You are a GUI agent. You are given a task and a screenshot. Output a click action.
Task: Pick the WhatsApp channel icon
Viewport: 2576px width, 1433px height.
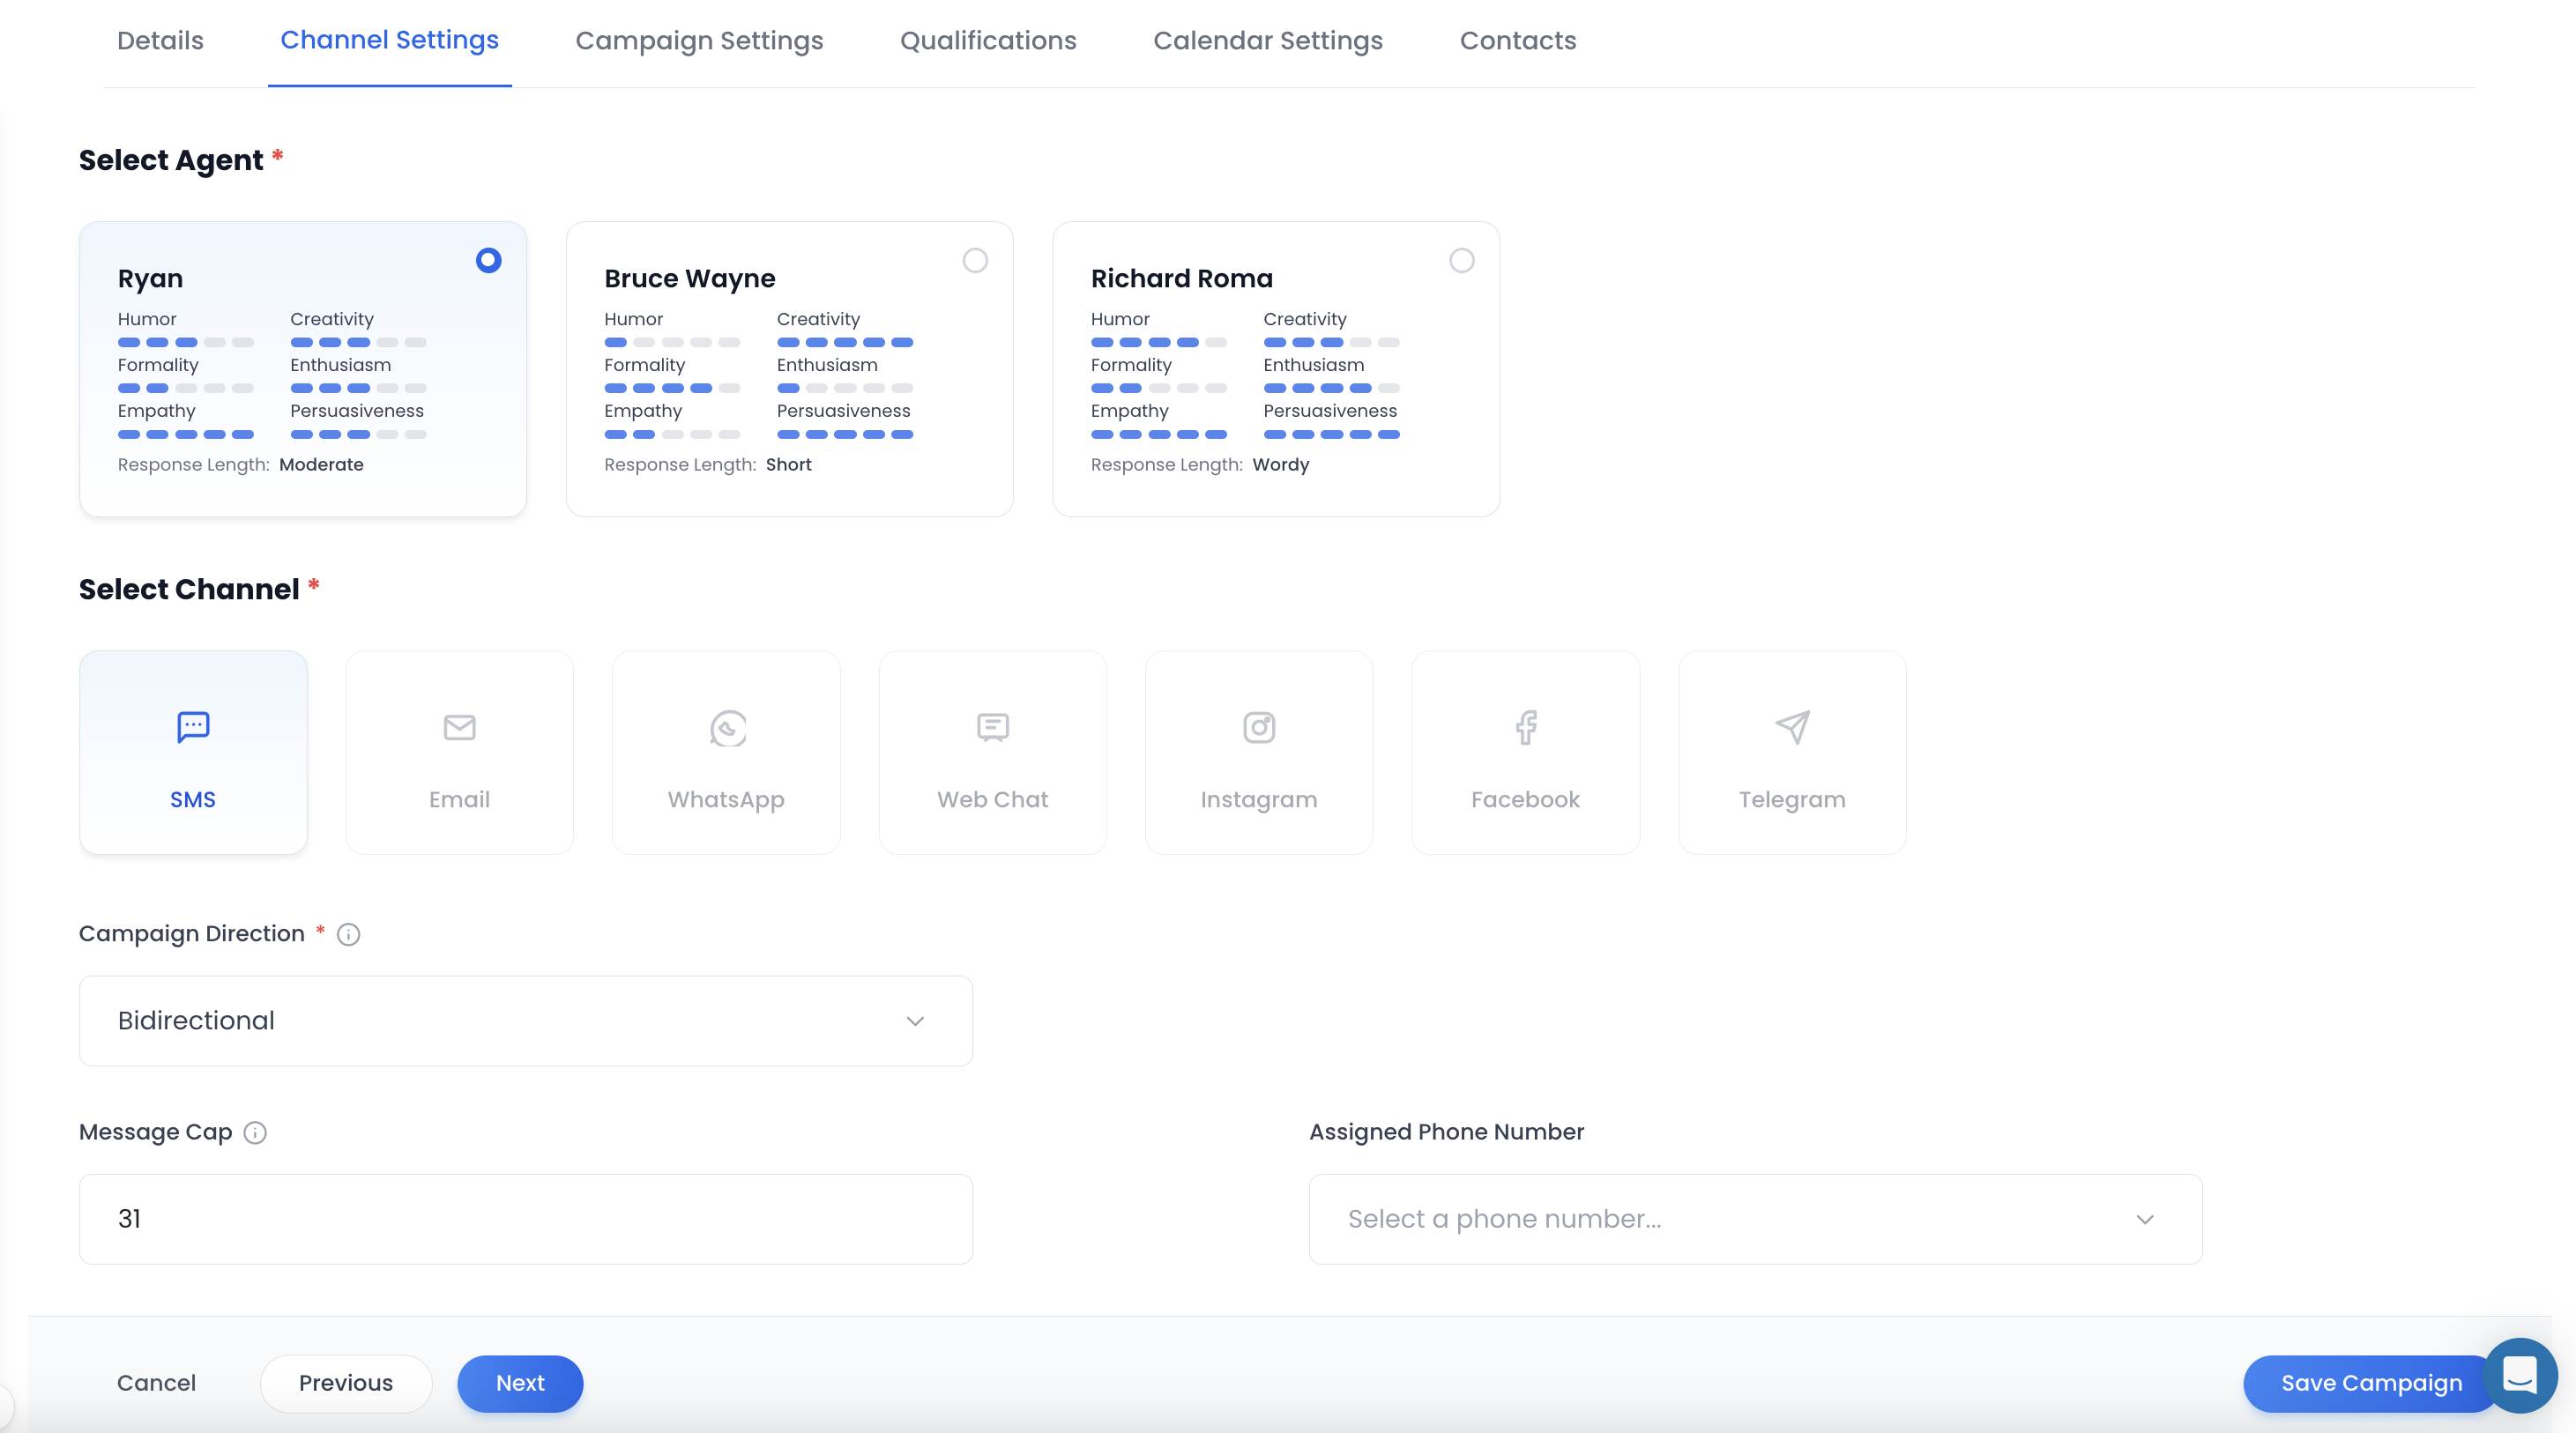(x=727, y=727)
